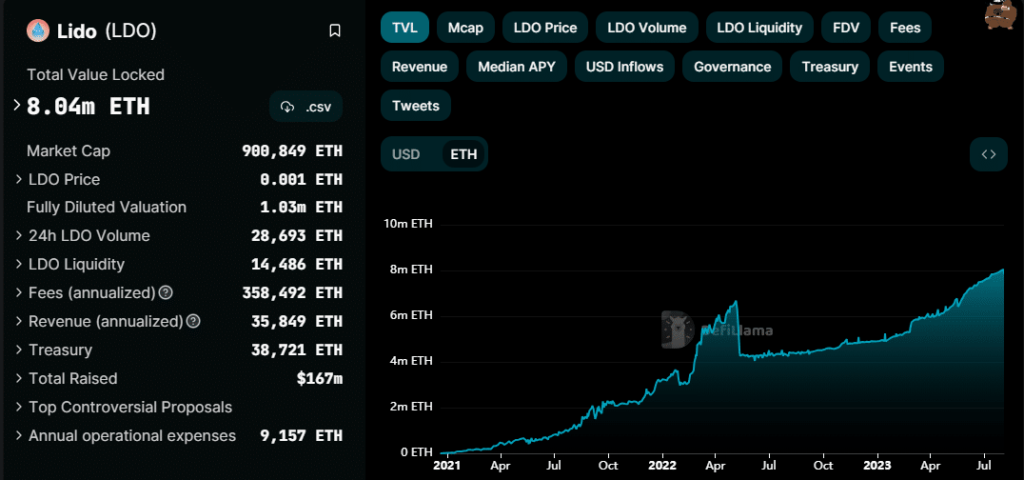
Task: Expand the Treasury row details
Action: (20, 351)
